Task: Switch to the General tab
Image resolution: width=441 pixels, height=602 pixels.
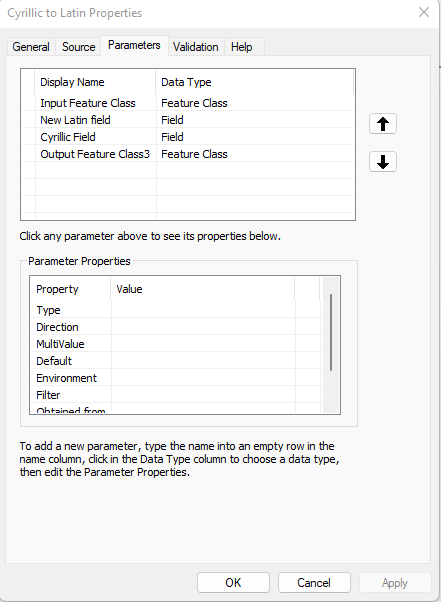Action: [x=31, y=47]
